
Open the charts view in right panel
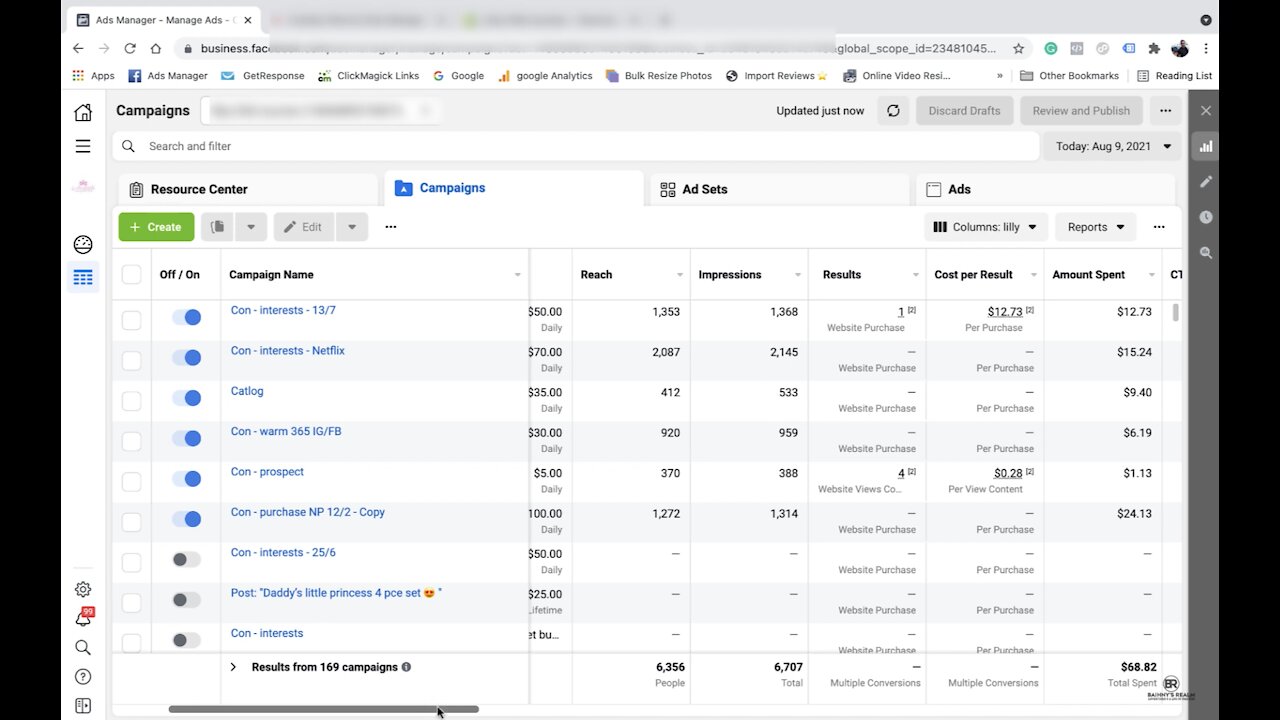(1205, 146)
